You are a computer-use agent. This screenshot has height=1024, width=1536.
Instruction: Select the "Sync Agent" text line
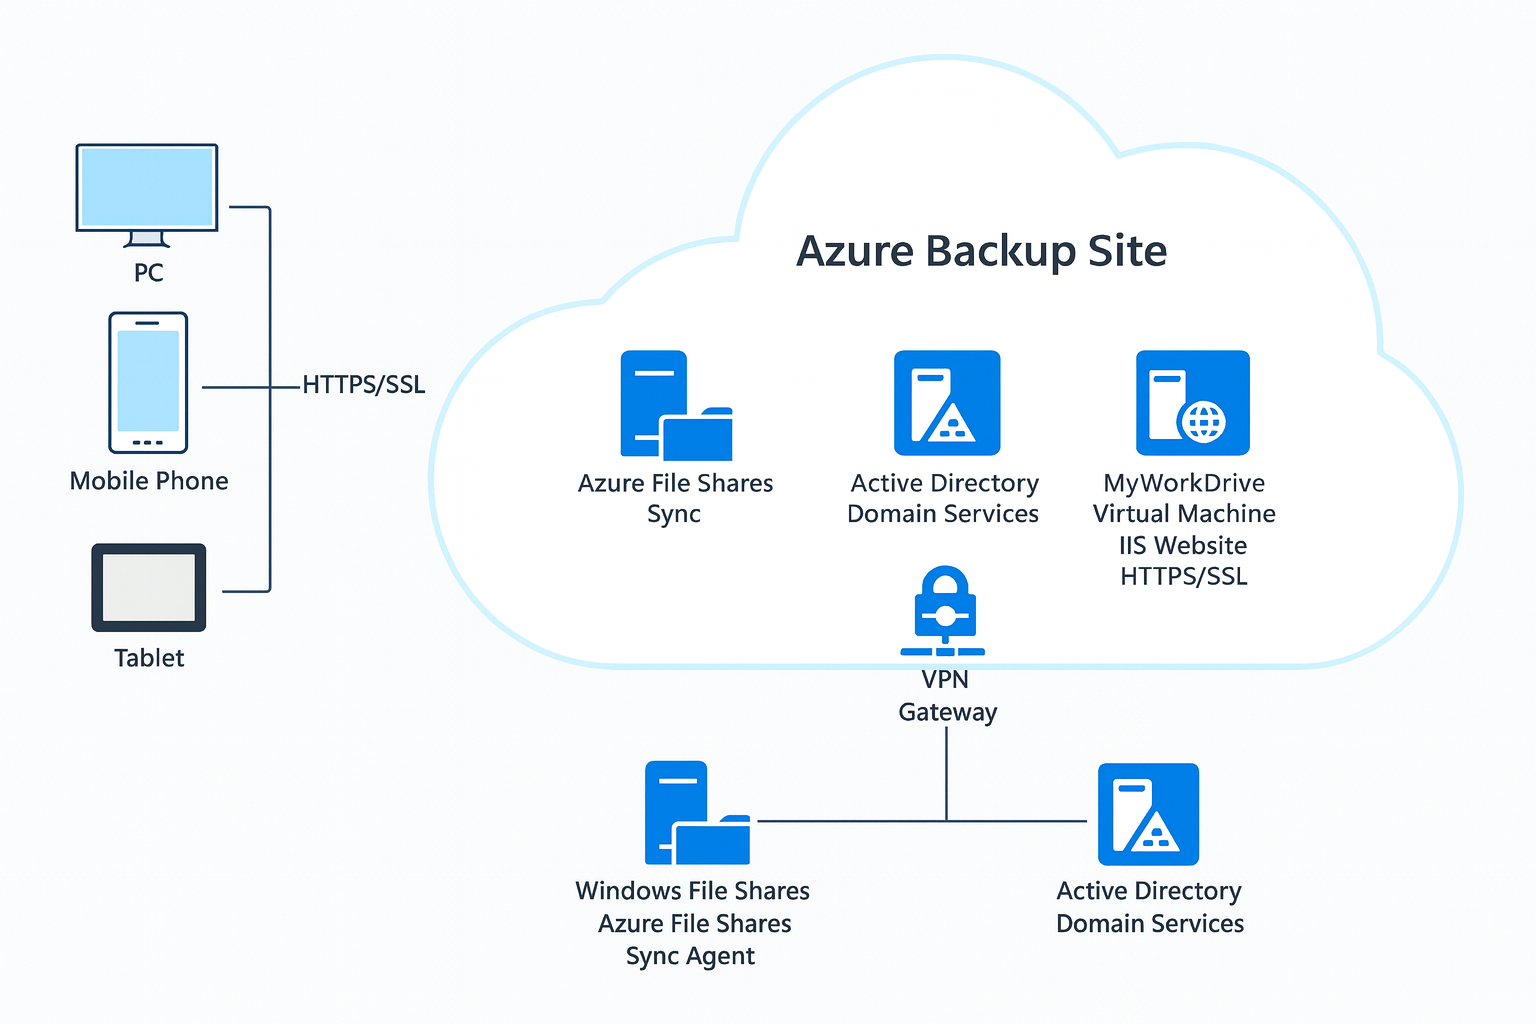pyautogui.click(x=691, y=956)
